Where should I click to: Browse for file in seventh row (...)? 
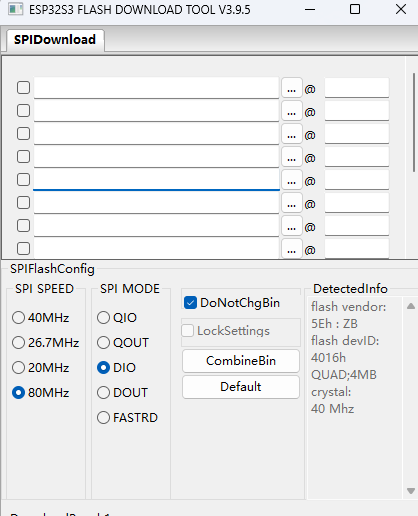tap(292, 226)
